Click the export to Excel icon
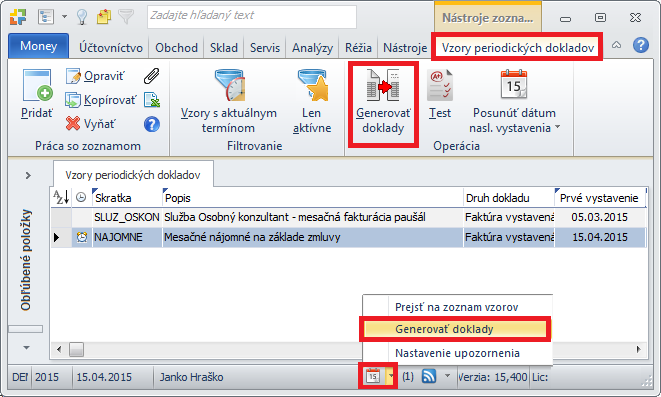Screen dimensions: 661x397 [152, 100]
